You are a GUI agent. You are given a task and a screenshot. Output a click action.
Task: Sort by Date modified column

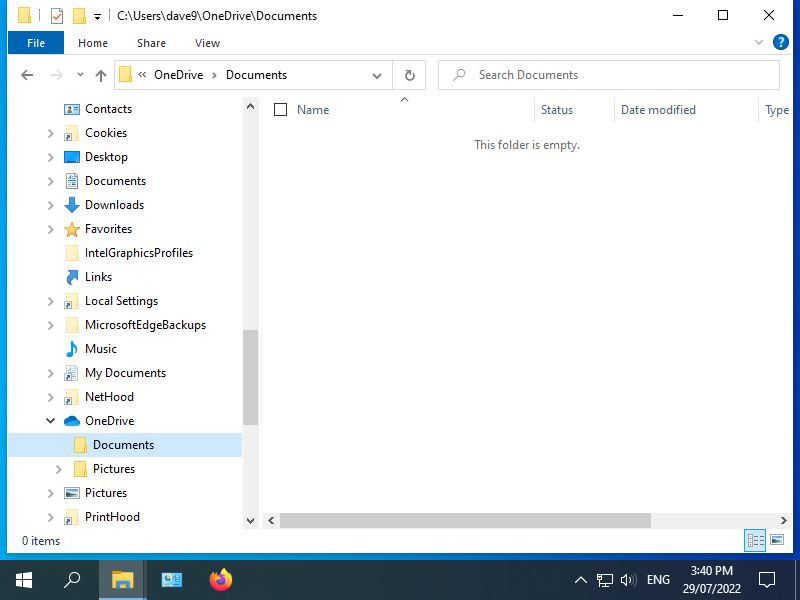[x=658, y=110]
